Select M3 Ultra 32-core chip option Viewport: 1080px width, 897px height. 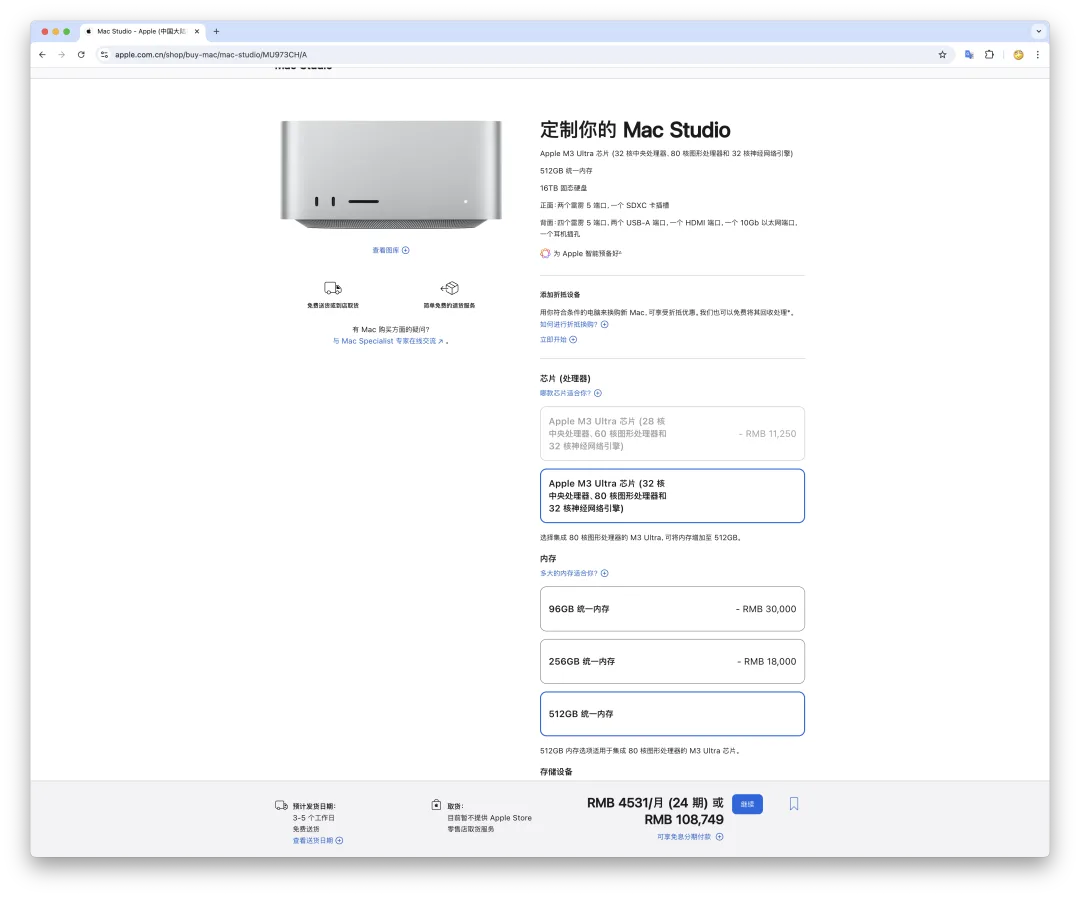point(672,495)
